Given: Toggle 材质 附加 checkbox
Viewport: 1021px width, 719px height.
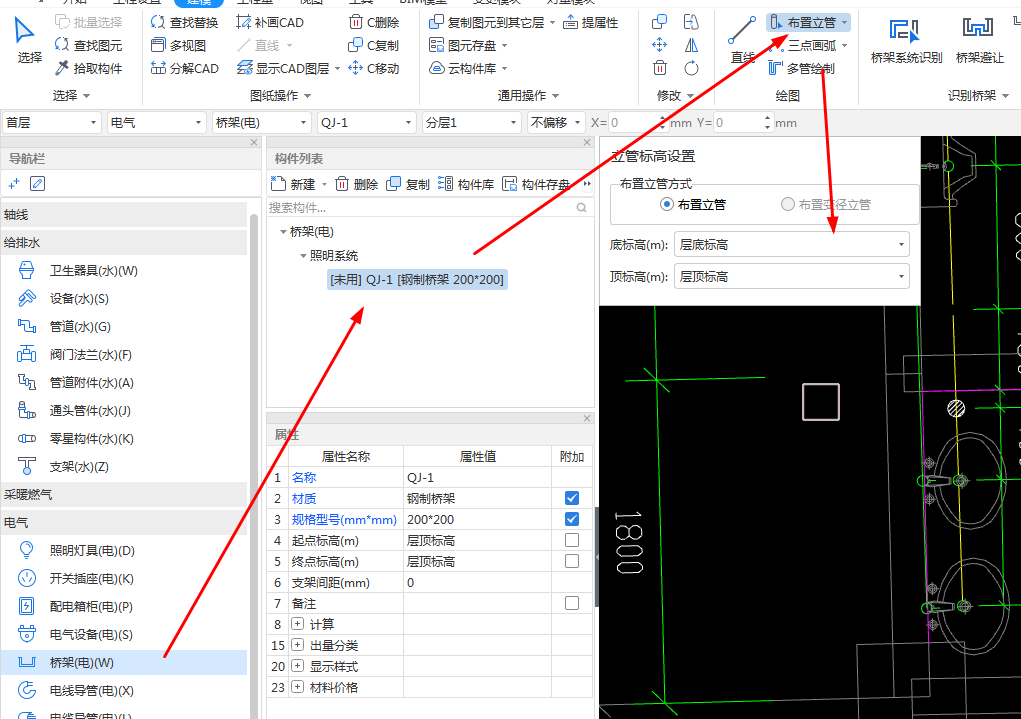Looking at the screenshot, I should point(572,498).
